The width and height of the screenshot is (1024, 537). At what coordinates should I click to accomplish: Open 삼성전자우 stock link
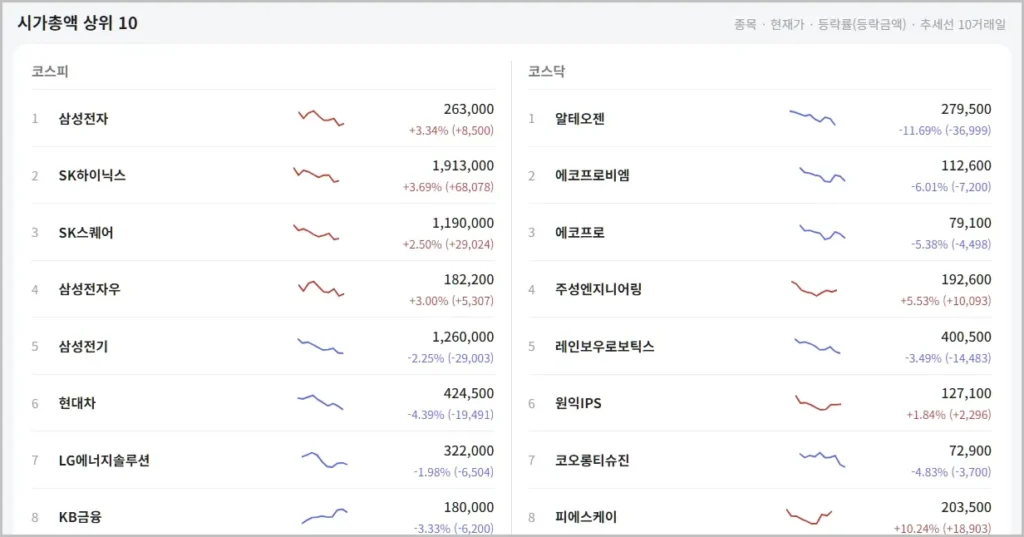point(89,289)
